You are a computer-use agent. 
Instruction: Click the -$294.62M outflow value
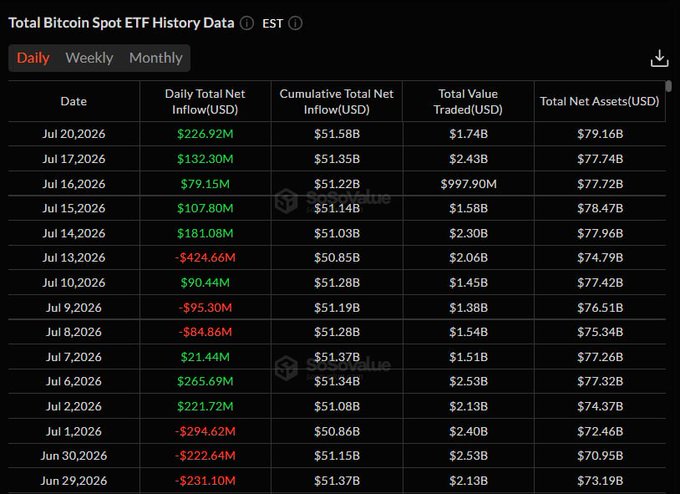click(x=205, y=432)
